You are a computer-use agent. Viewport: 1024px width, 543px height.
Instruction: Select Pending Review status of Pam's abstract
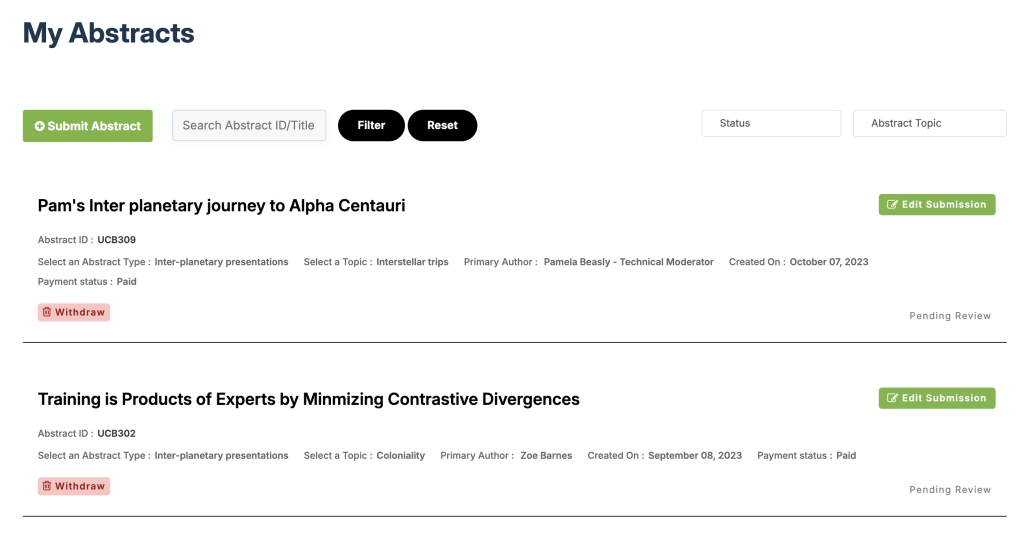tap(950, 316)
